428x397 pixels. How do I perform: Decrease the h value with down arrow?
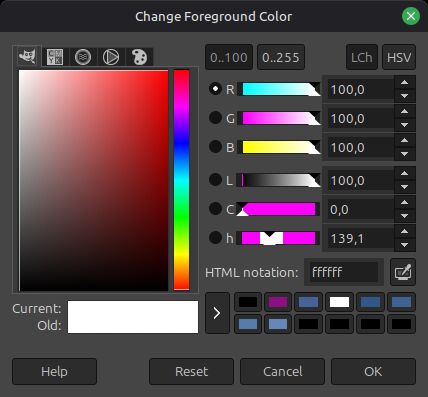(405, 245)
